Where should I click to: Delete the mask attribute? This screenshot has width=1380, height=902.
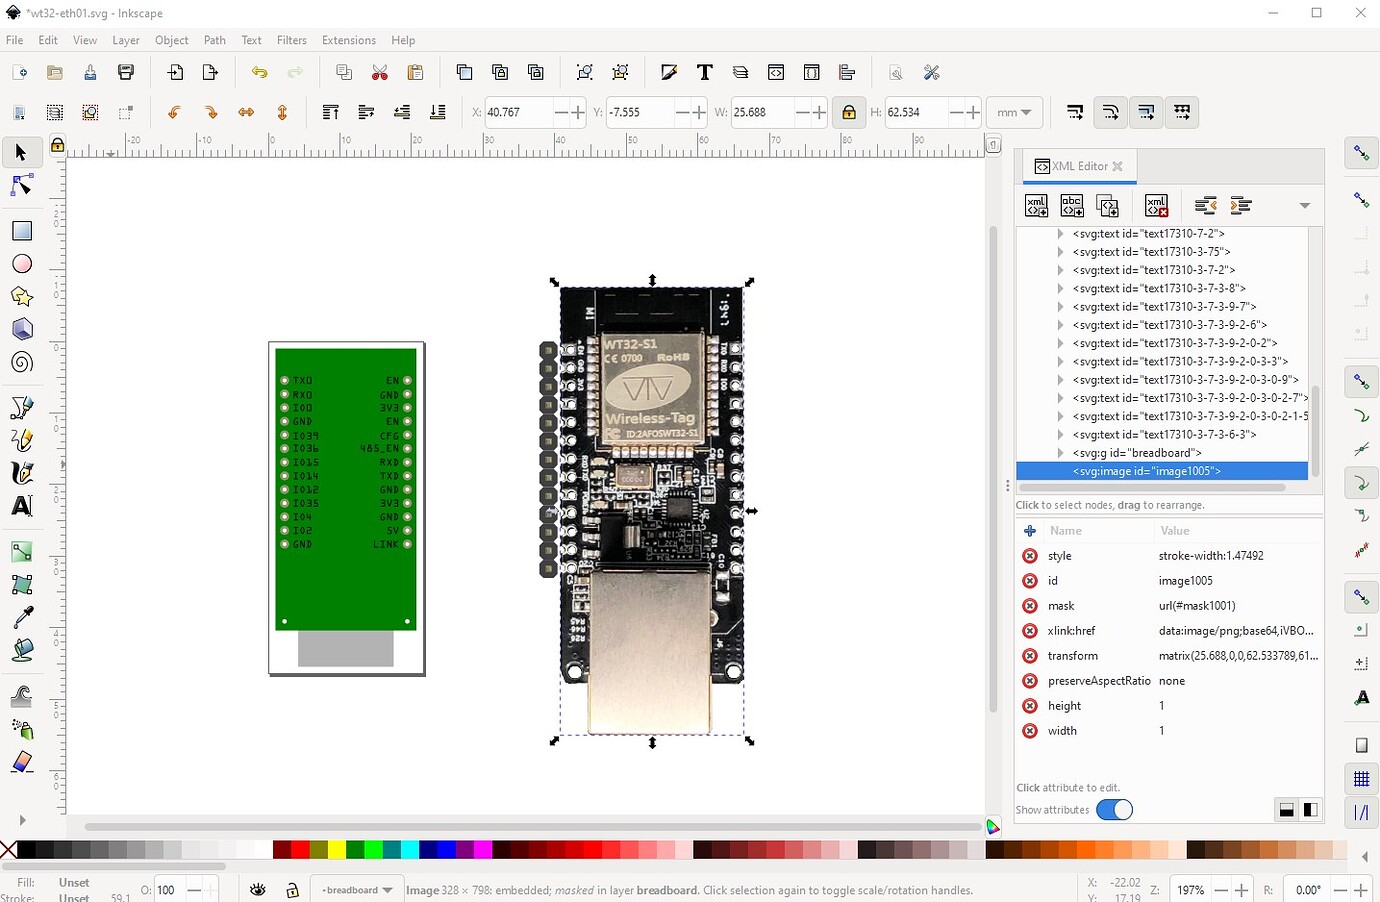1030,606
